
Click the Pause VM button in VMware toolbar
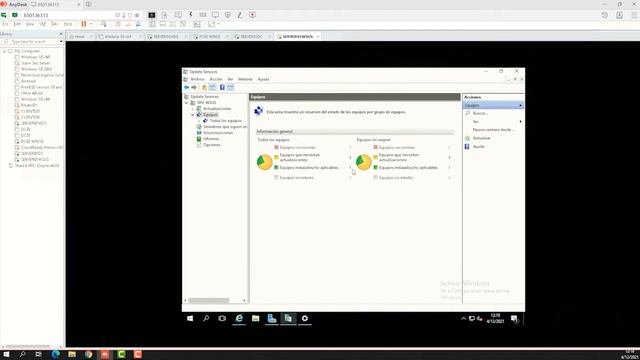[x=84, y=24]
